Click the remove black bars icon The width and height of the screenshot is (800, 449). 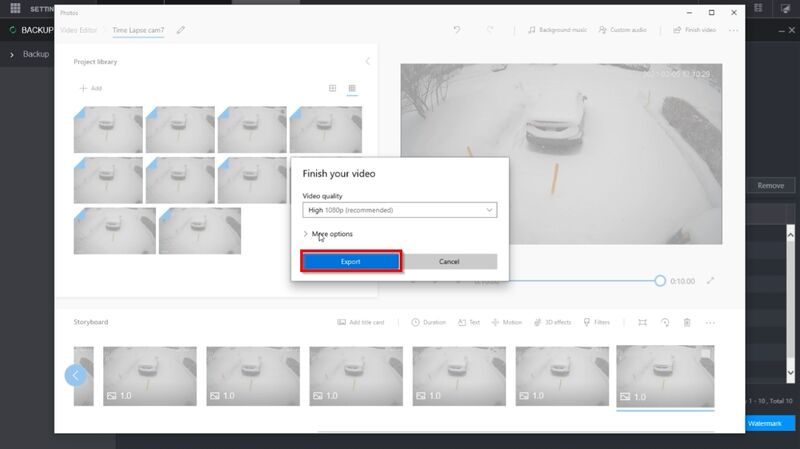642,322
